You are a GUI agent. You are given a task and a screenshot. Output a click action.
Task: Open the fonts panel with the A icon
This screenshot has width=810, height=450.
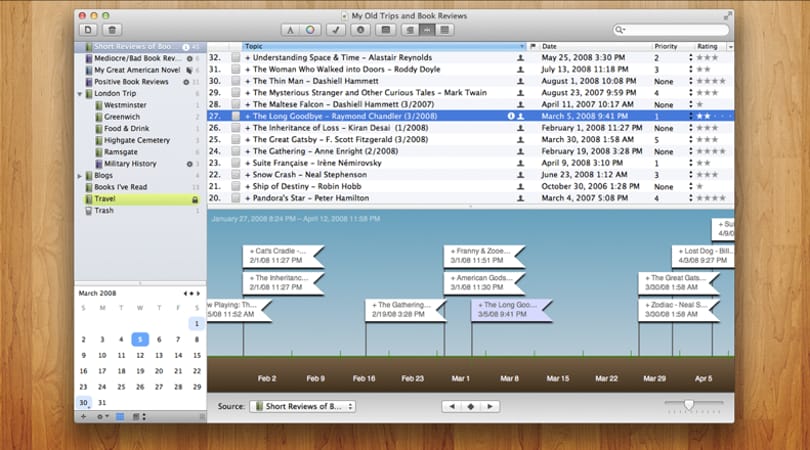[x=290, y=30]
